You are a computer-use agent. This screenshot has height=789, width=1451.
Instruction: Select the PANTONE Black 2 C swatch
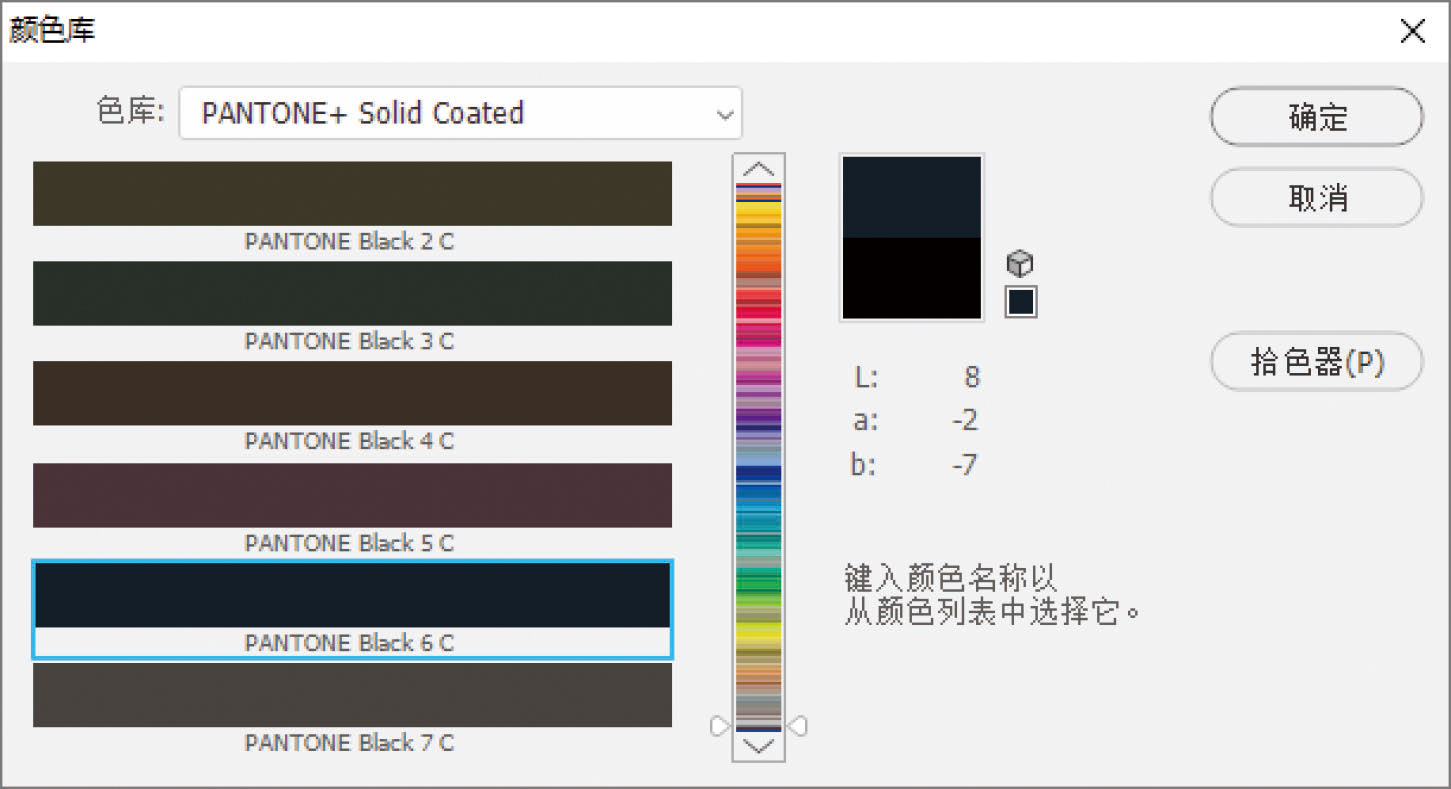pos(352,194)
